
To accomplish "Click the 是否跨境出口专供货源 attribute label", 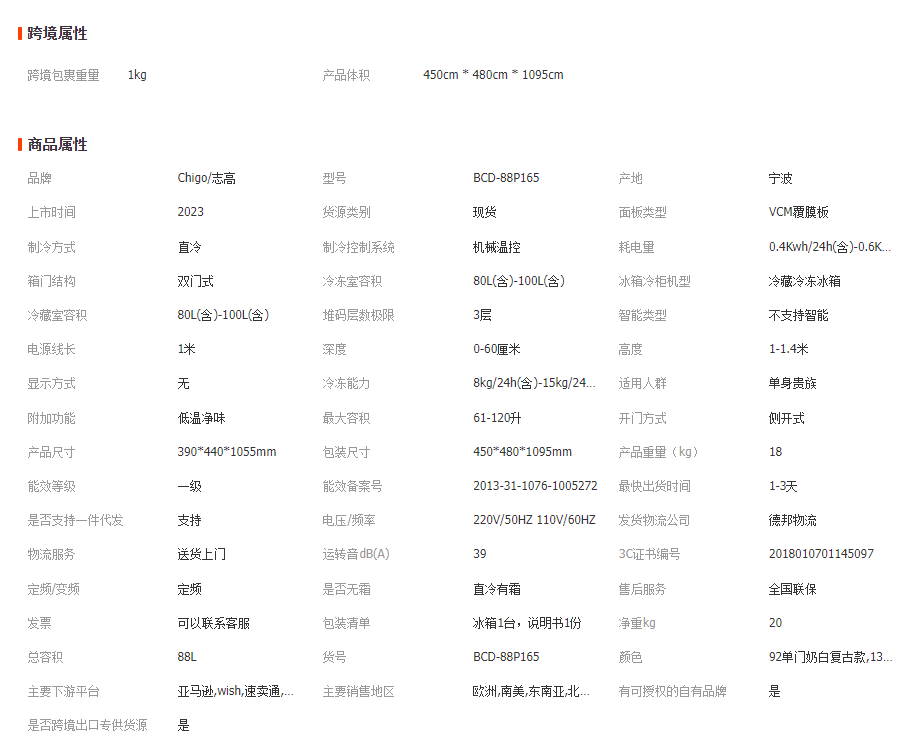I will 88,725.
